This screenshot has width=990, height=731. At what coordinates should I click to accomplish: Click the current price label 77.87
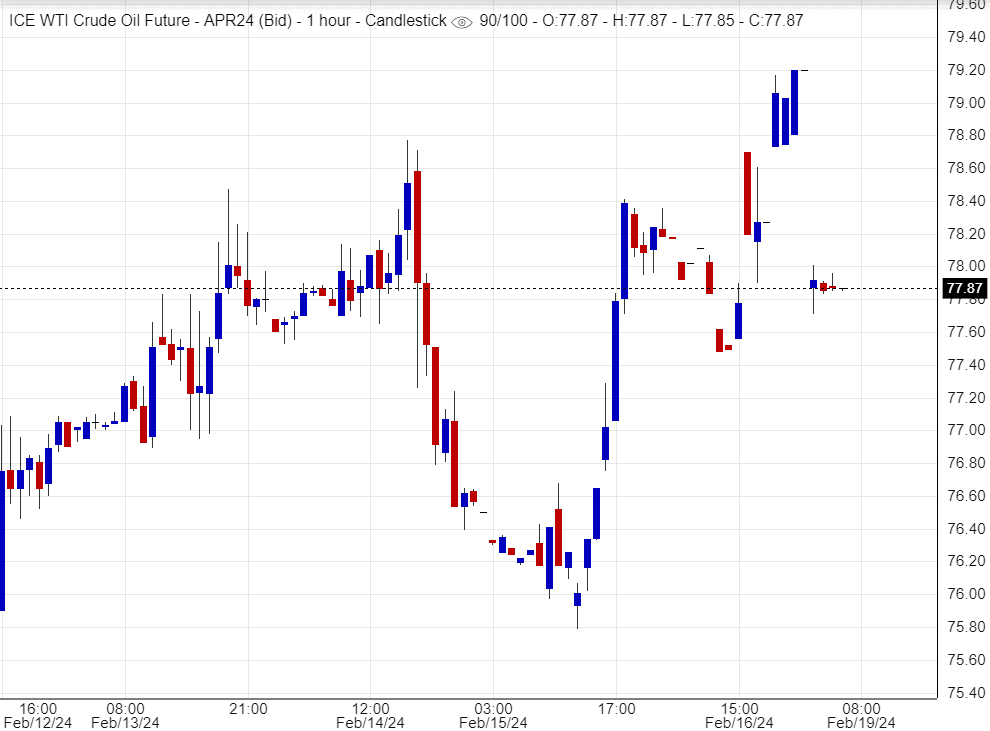962,289
